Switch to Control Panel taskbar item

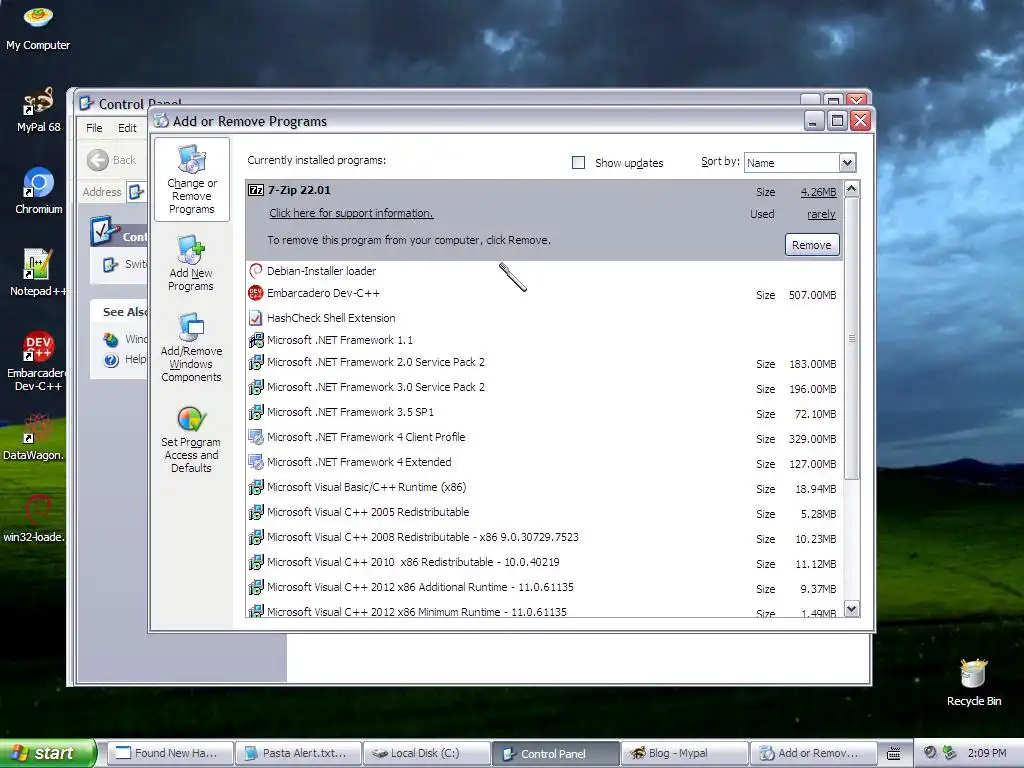point(555,753)
